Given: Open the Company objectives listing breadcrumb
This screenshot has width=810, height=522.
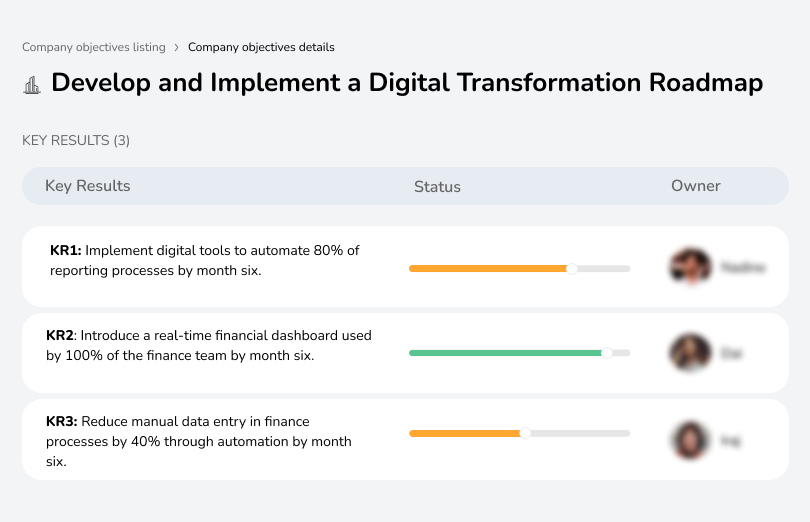Looking at the screenshot, I should 94,47.
